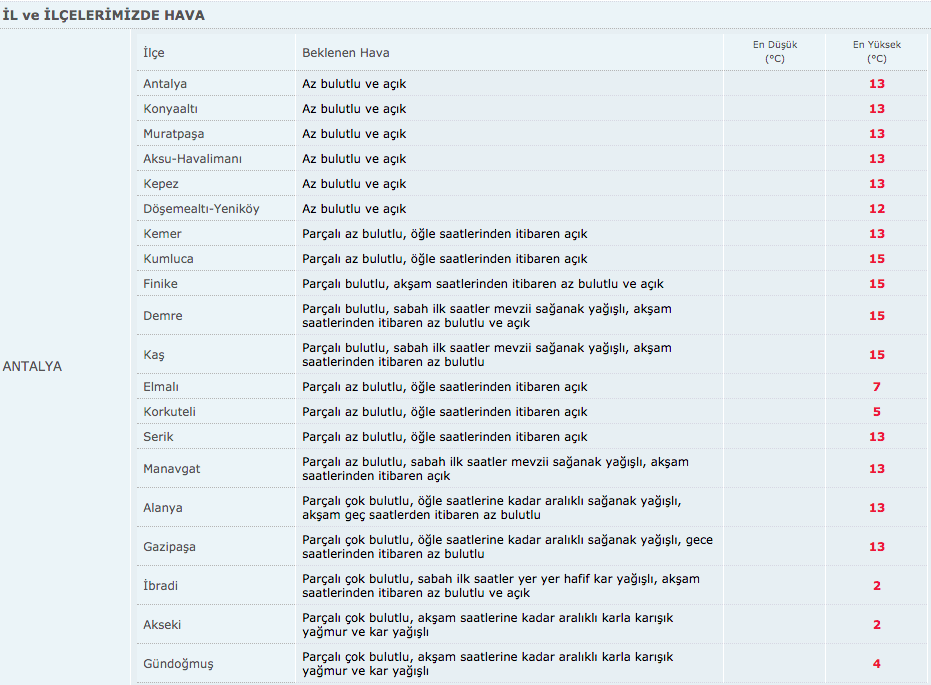This screenshot has height=685, width=931.
Task: Click Kaş's high temperature 15
Action: 877,354
